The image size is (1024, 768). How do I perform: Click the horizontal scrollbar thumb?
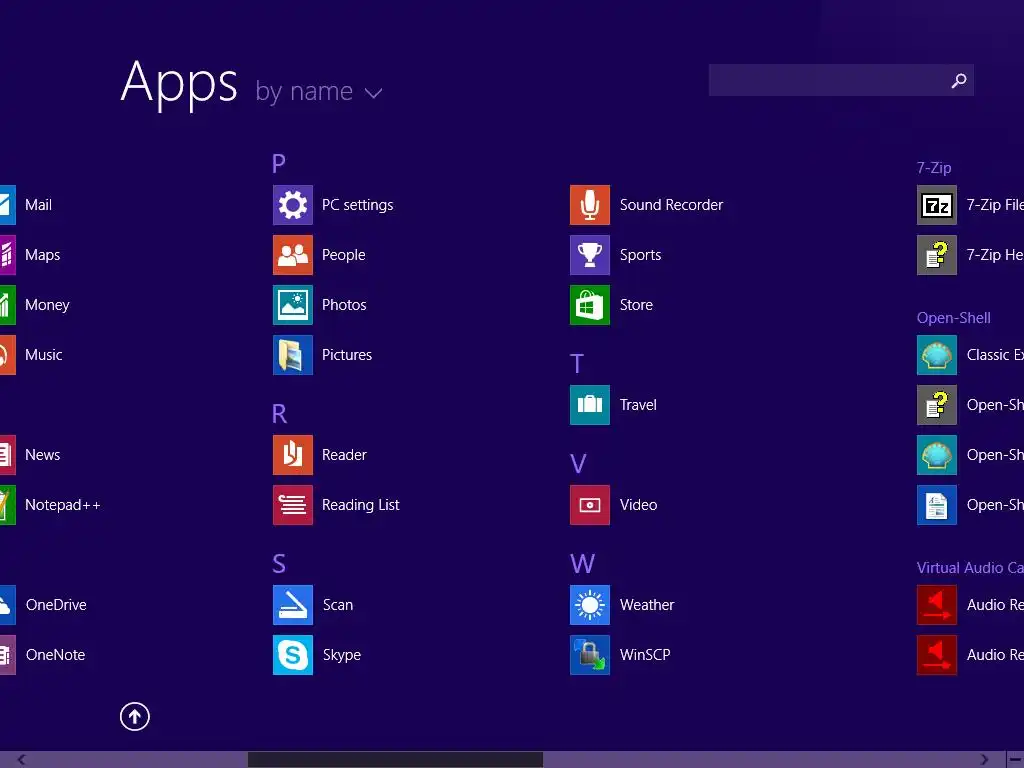395,760
